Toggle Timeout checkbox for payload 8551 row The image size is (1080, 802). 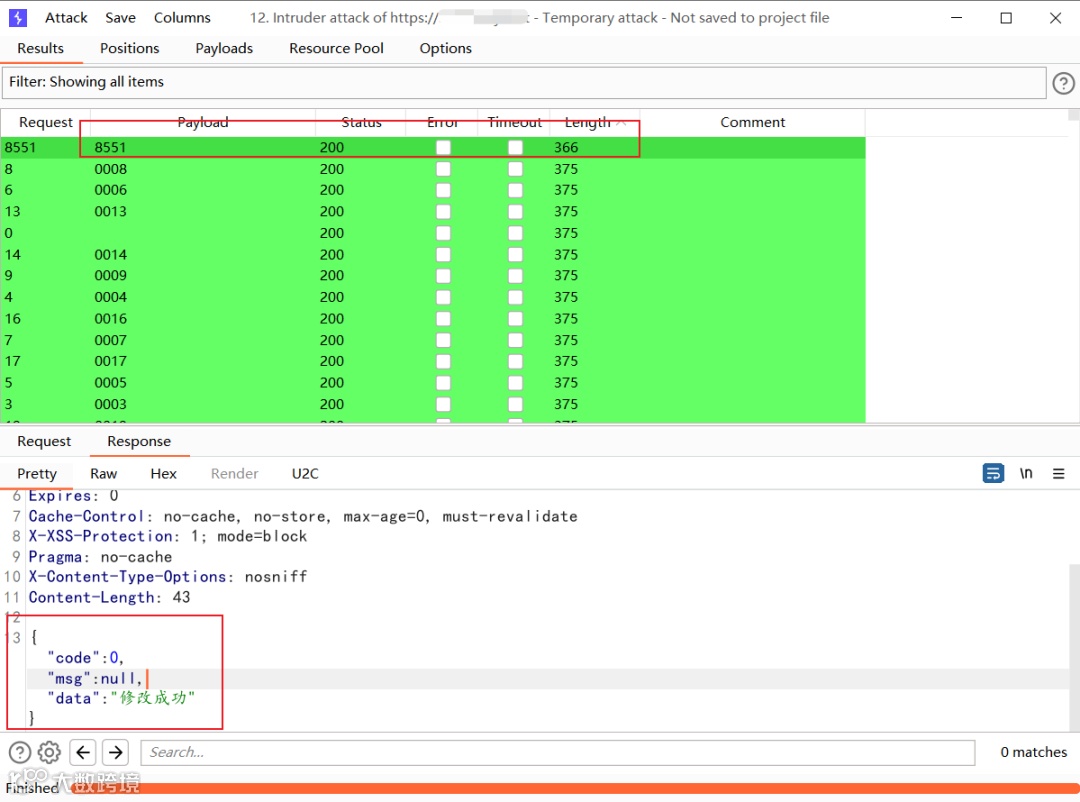(x=515, y=147)
